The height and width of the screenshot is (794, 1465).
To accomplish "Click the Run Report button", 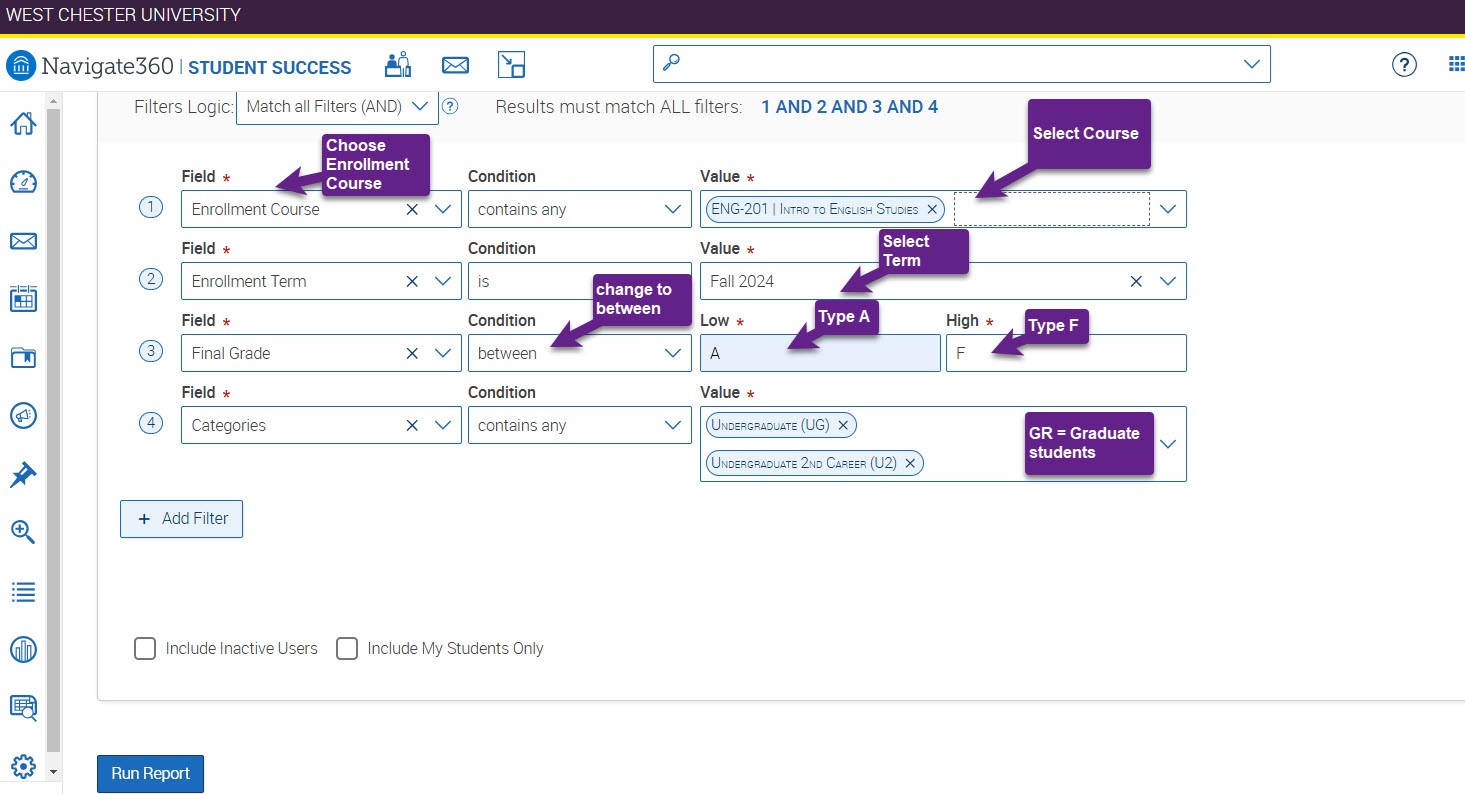I will click(x=150, y=774).
